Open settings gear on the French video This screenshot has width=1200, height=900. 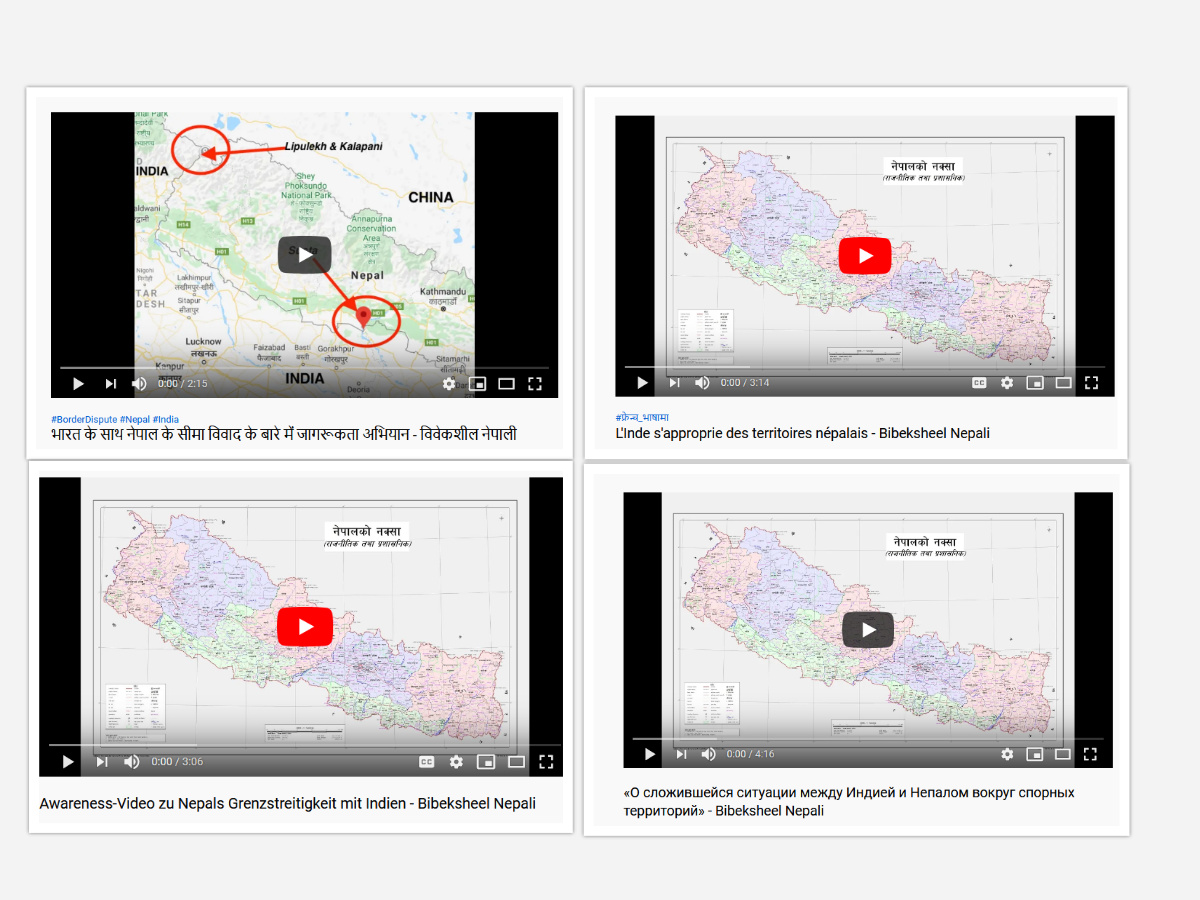click(1007, 383)
